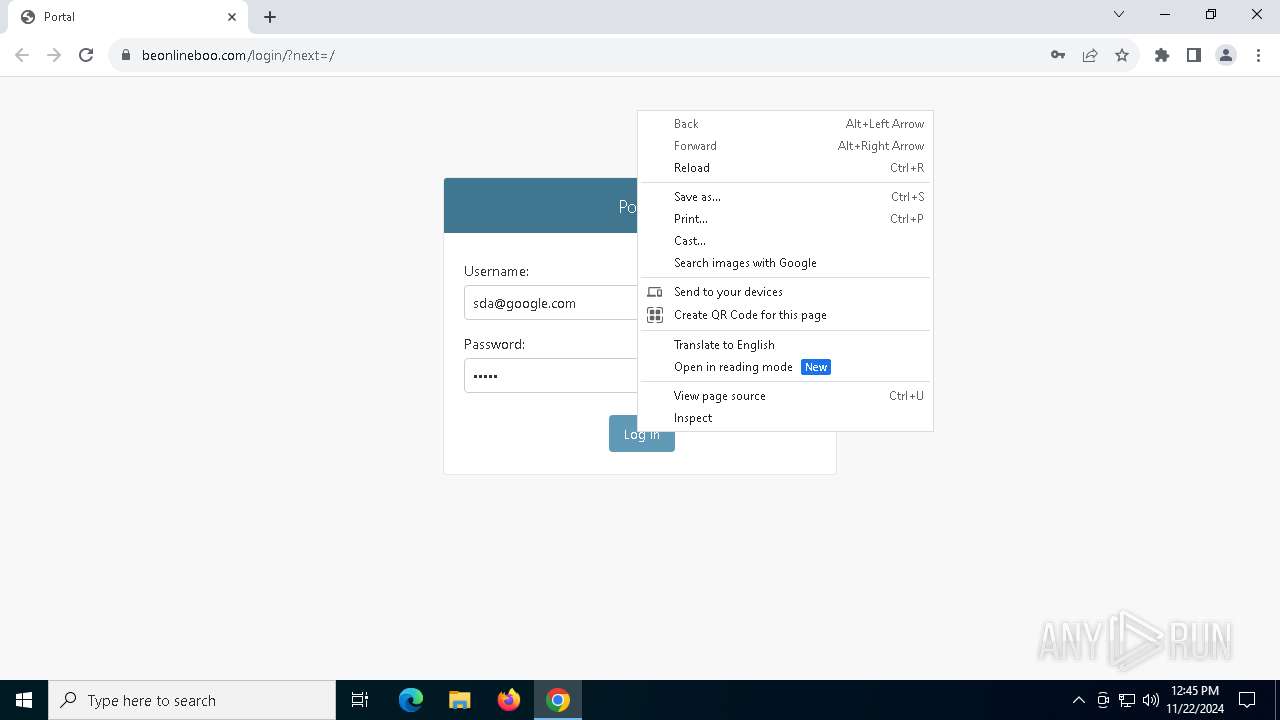Viewport: 1280px width, 720px height.
Task: Click the taskbar search box
Action: [192, 700]
